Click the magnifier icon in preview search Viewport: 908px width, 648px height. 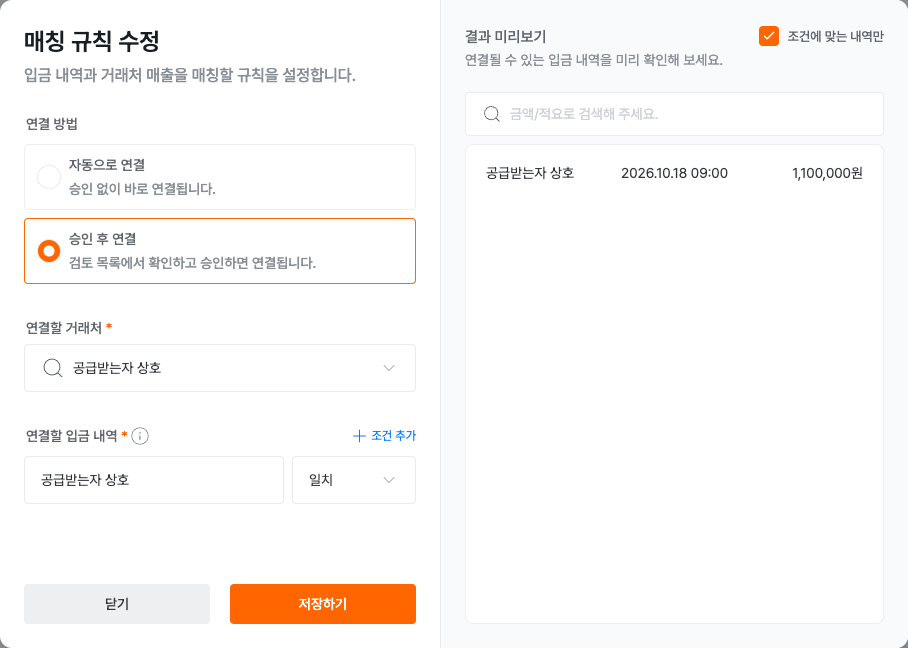click(x=492, y=114)
